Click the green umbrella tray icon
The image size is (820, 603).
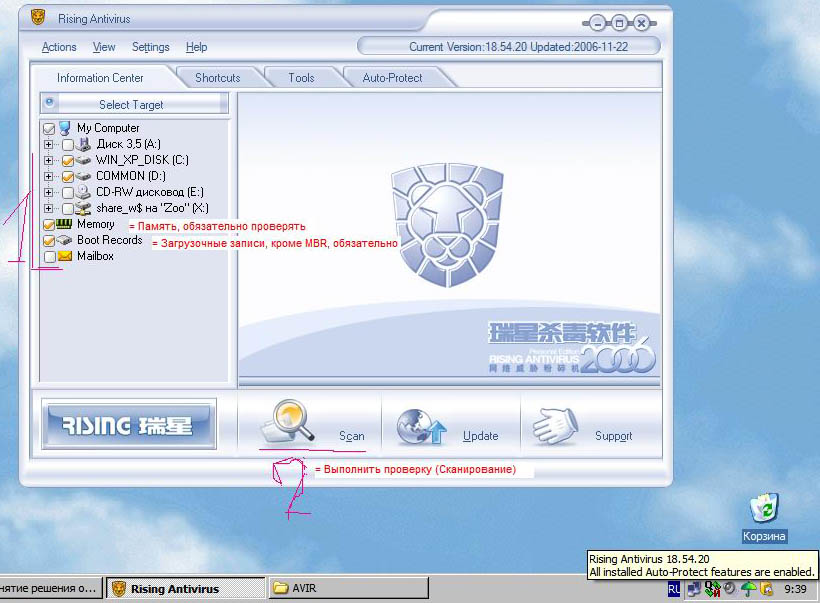click(x=748, y=589)
